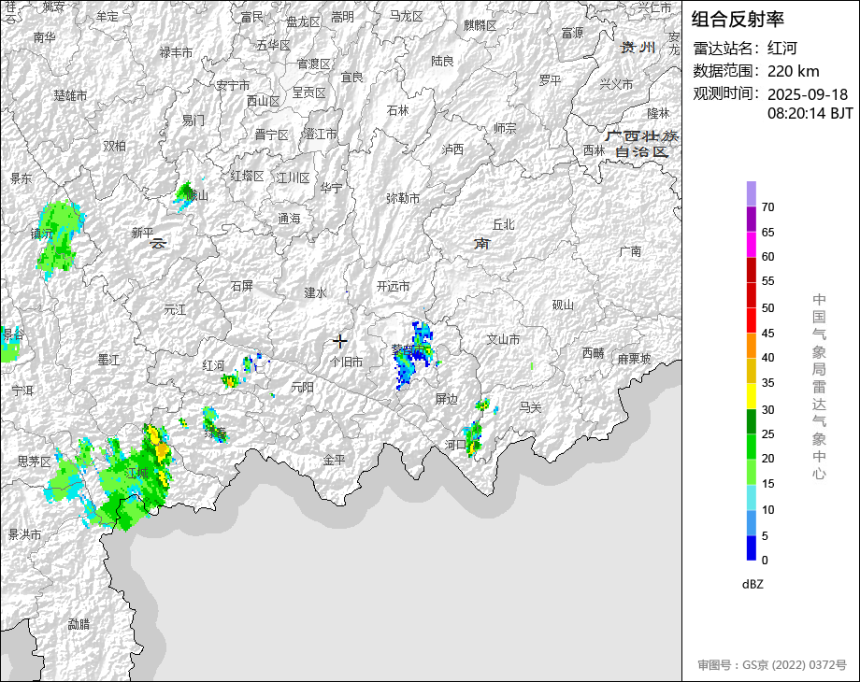Click the 砚山 map label

point(563,305)
